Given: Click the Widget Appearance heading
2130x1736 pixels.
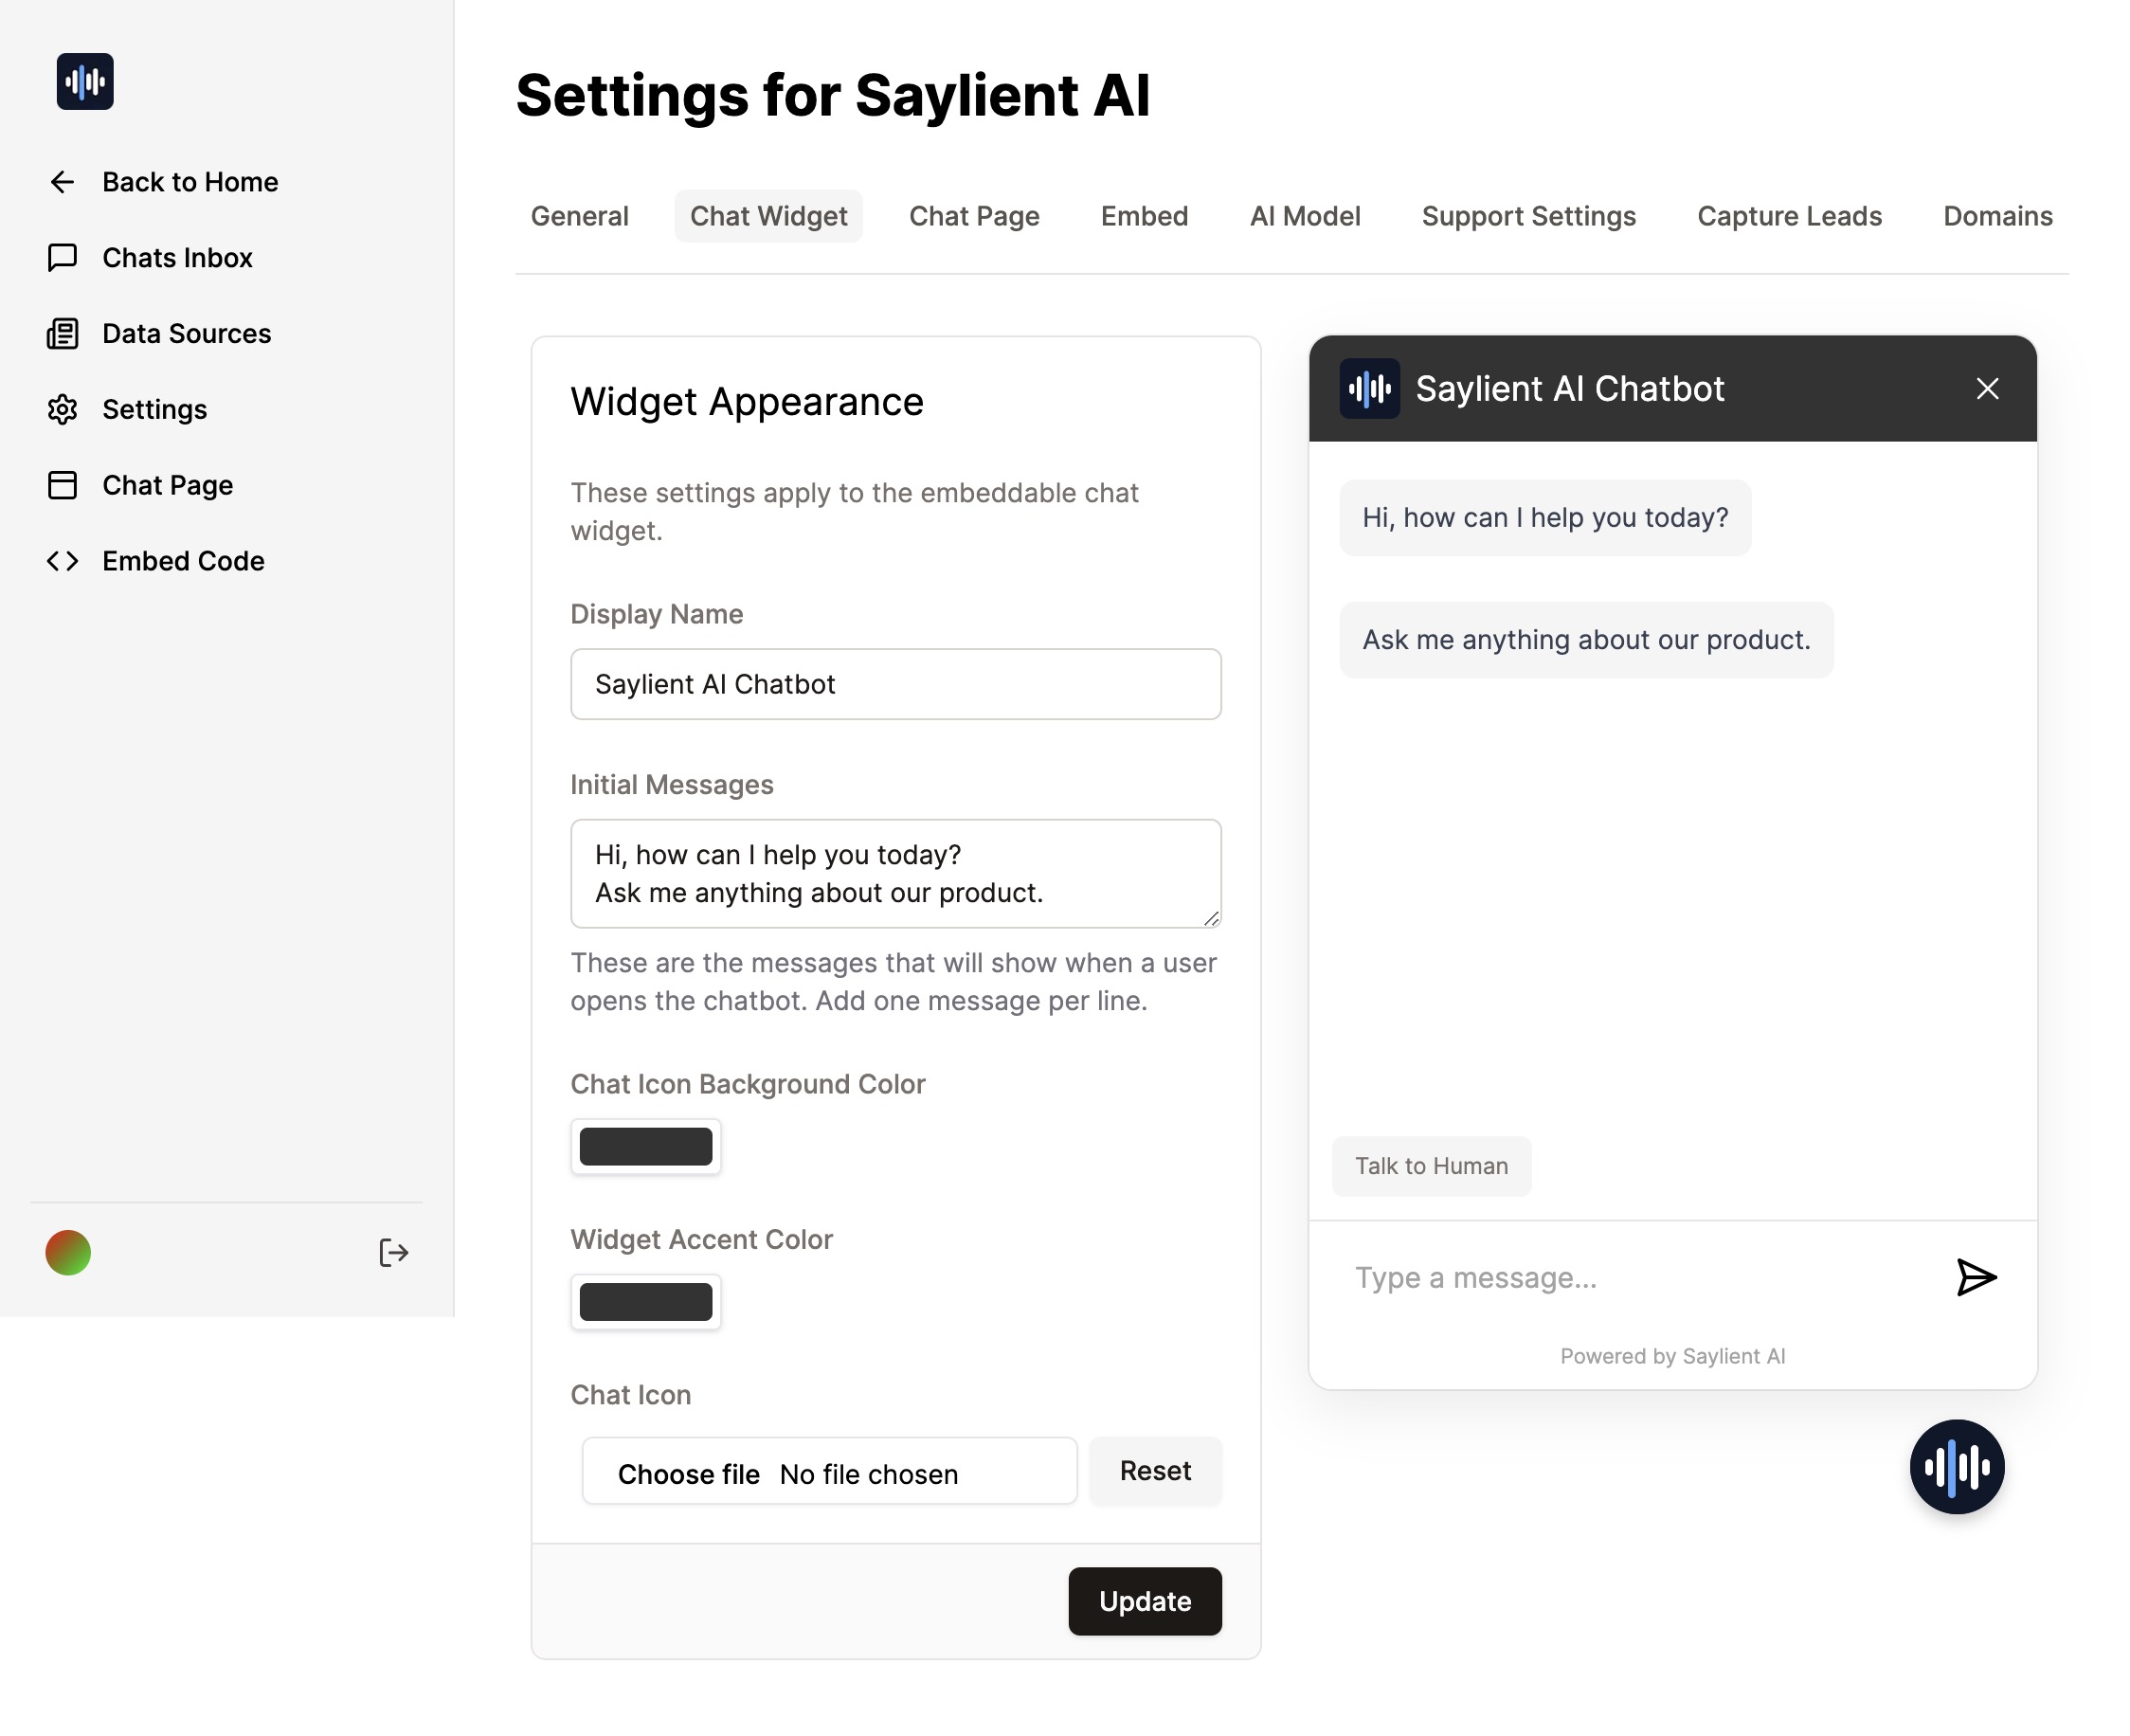Looking at the screenshot, I should click(747, 402).
